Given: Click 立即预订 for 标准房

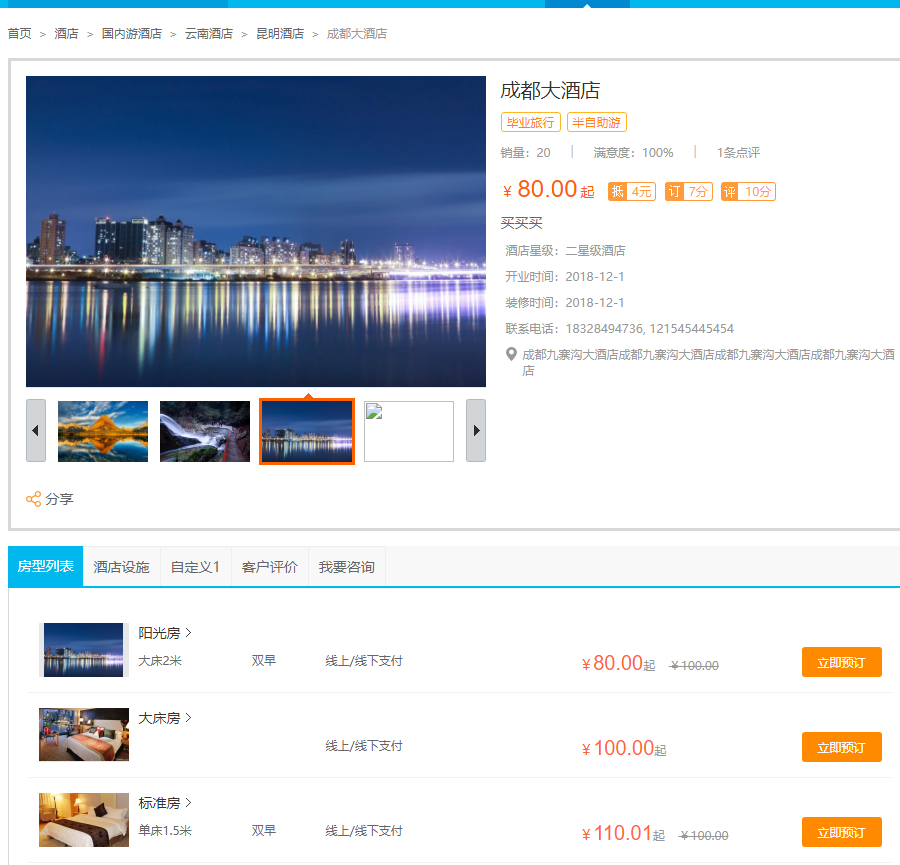Looking at the screenshot, I should (841, 833).
